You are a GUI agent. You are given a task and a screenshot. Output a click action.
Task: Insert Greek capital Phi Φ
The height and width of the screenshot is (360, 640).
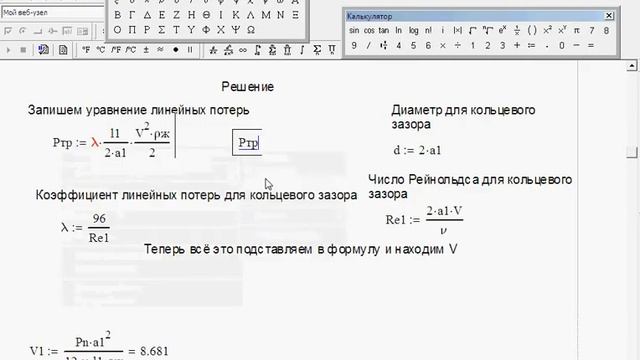(x=206, y=30)
